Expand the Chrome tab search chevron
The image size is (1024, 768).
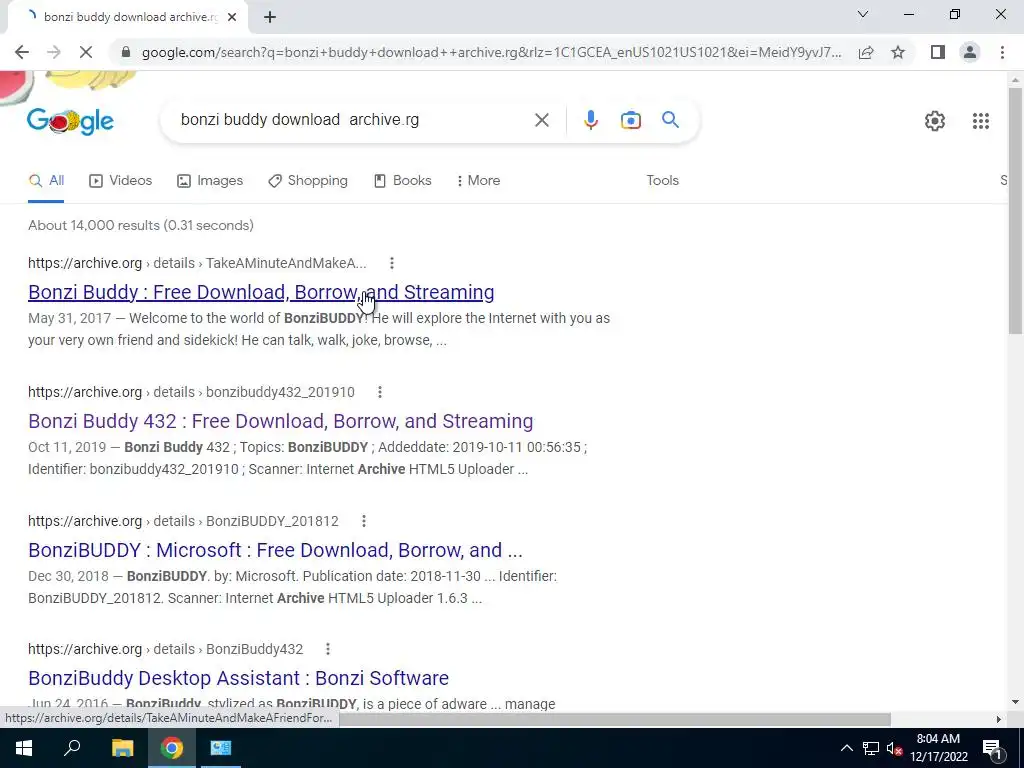pos(863,14)
